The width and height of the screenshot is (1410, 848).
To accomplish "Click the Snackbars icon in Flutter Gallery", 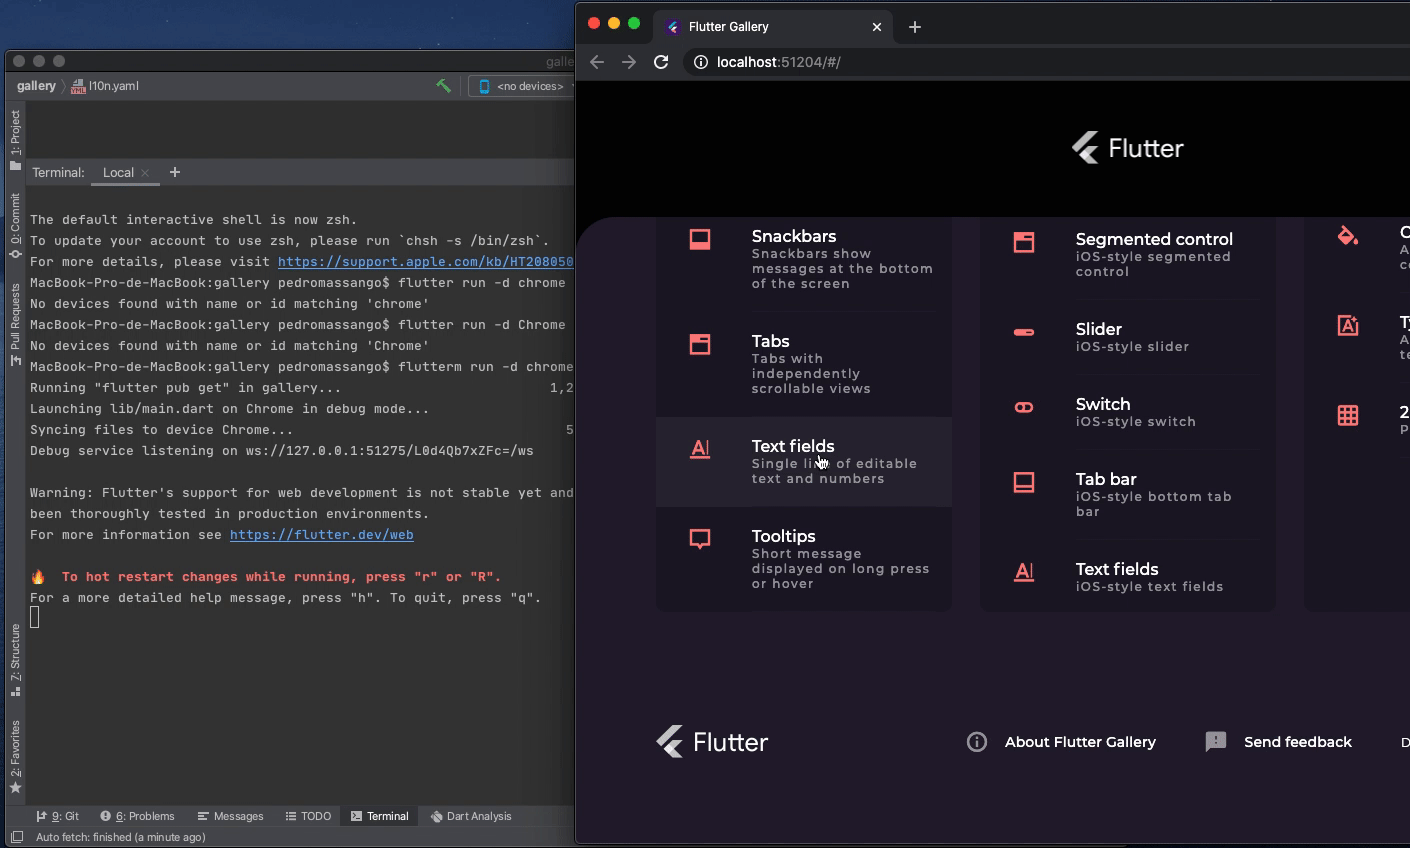I will (x=700, y=240).
